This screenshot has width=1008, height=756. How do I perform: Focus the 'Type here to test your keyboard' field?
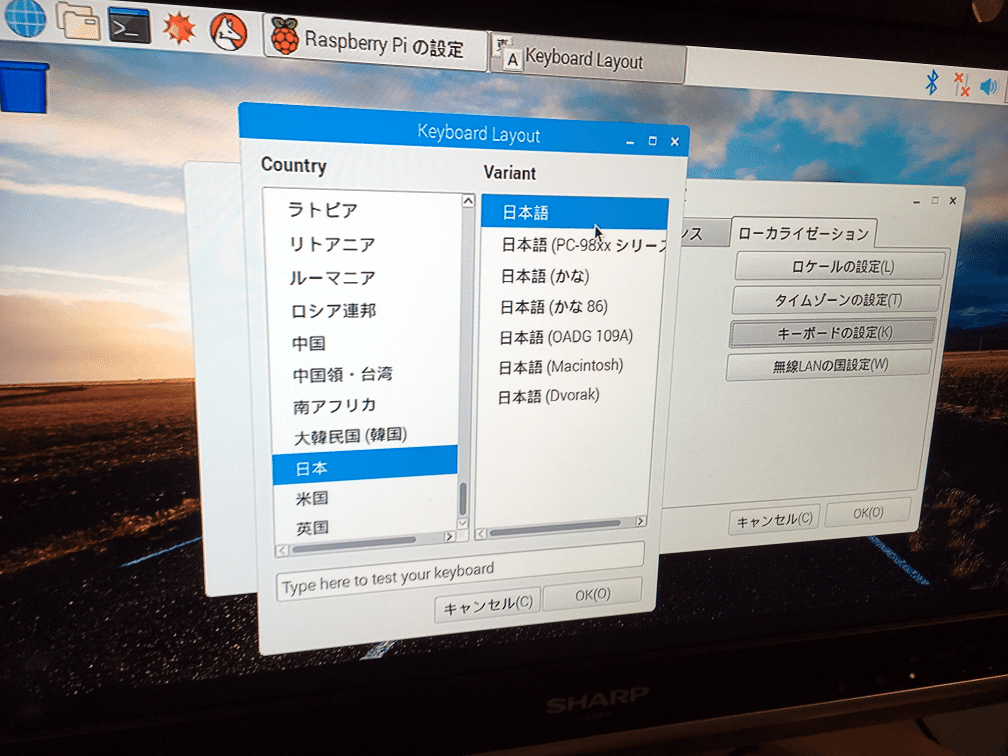coord(460,570)
